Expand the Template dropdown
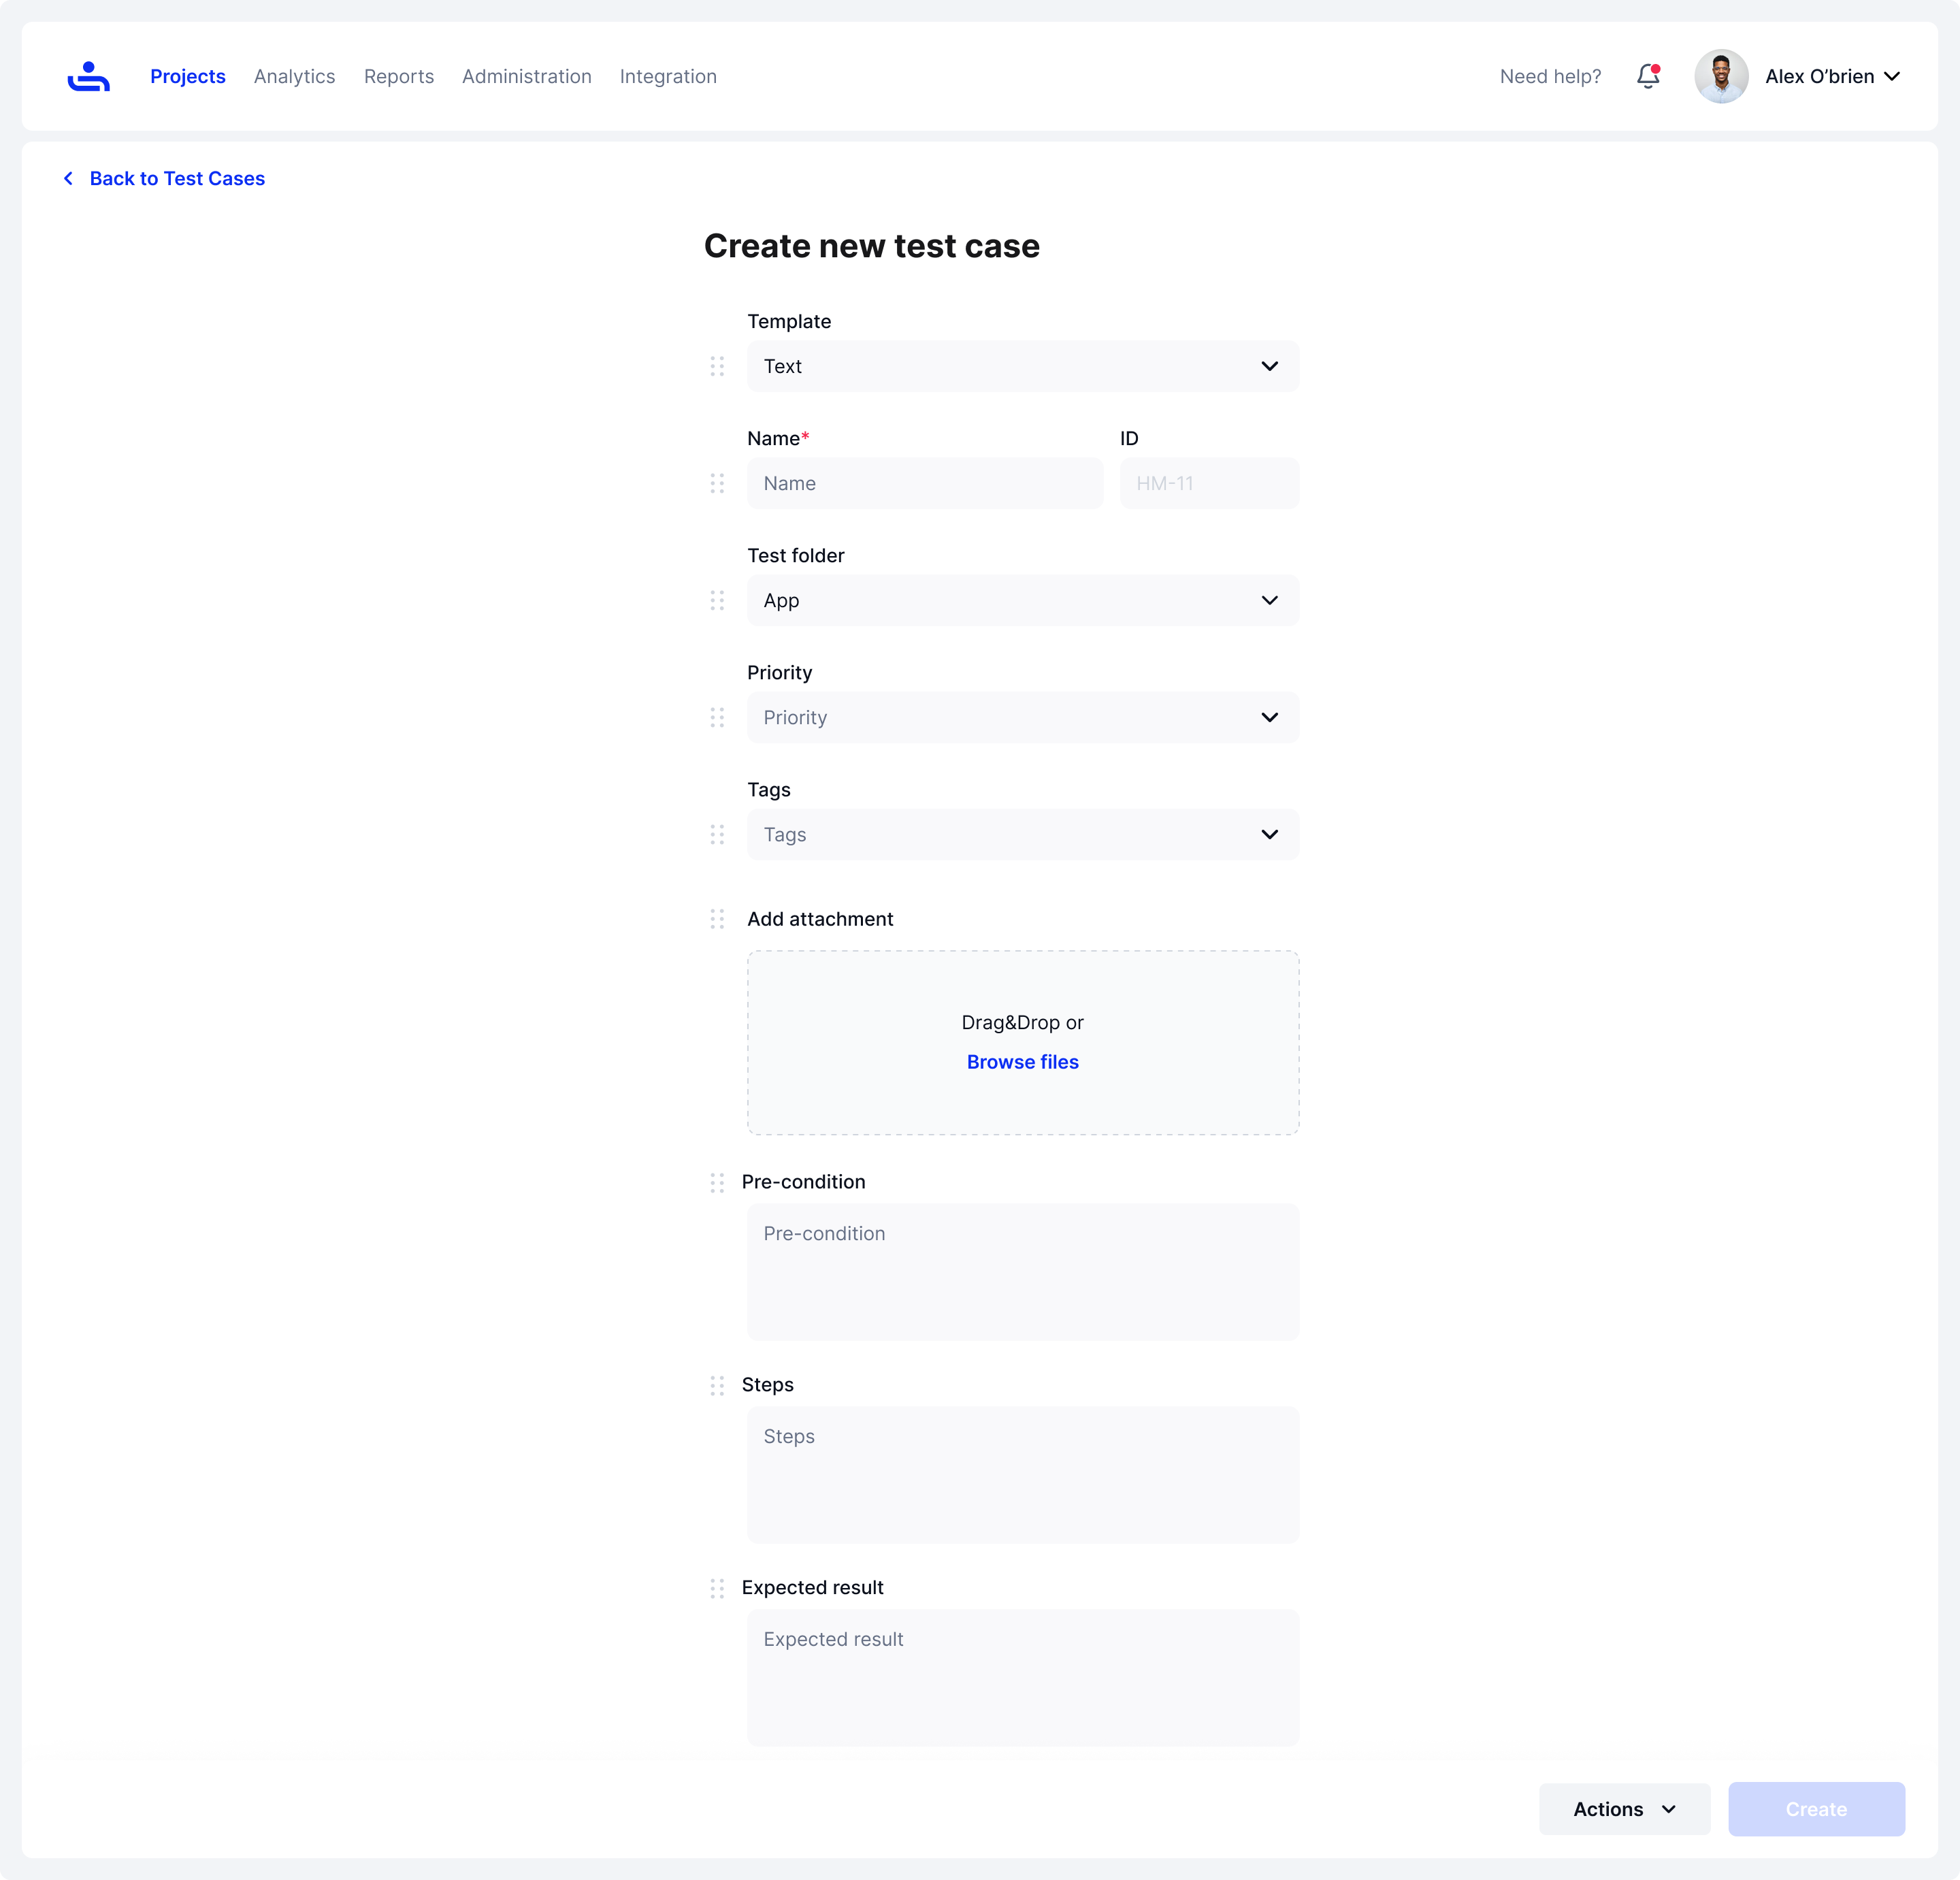 coord(1022,366)
